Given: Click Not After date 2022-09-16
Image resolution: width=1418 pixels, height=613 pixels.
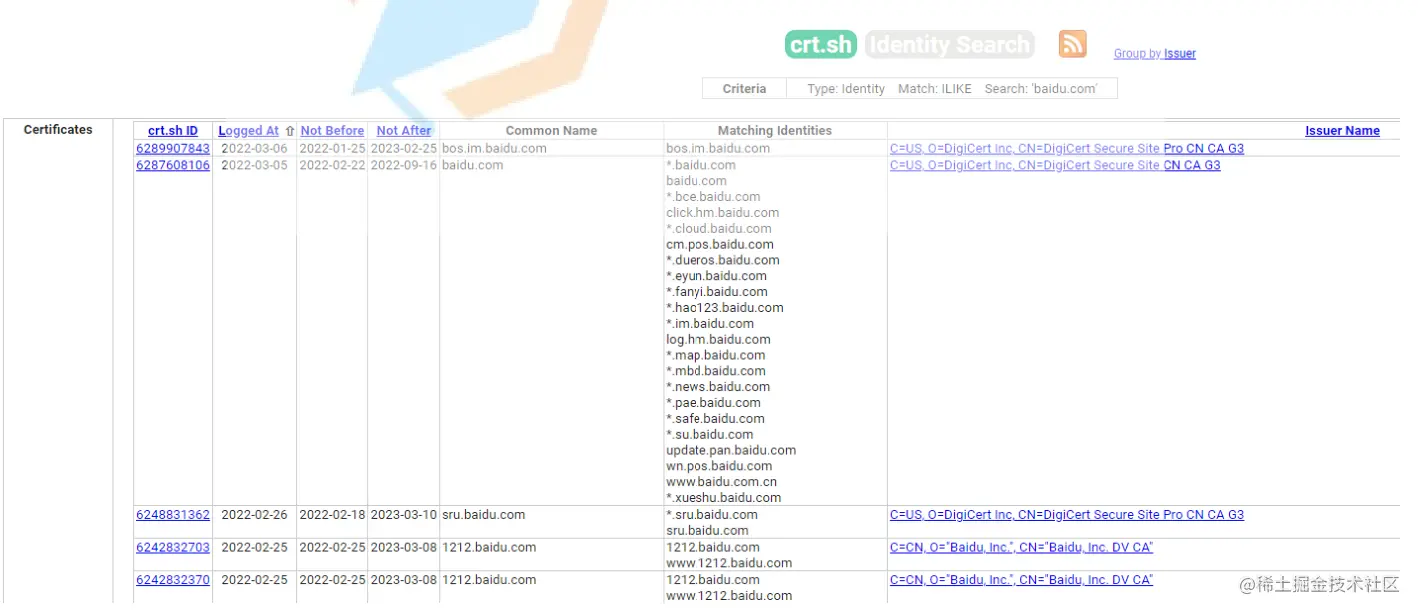Looking at the screenshot, I should [404, 166].
